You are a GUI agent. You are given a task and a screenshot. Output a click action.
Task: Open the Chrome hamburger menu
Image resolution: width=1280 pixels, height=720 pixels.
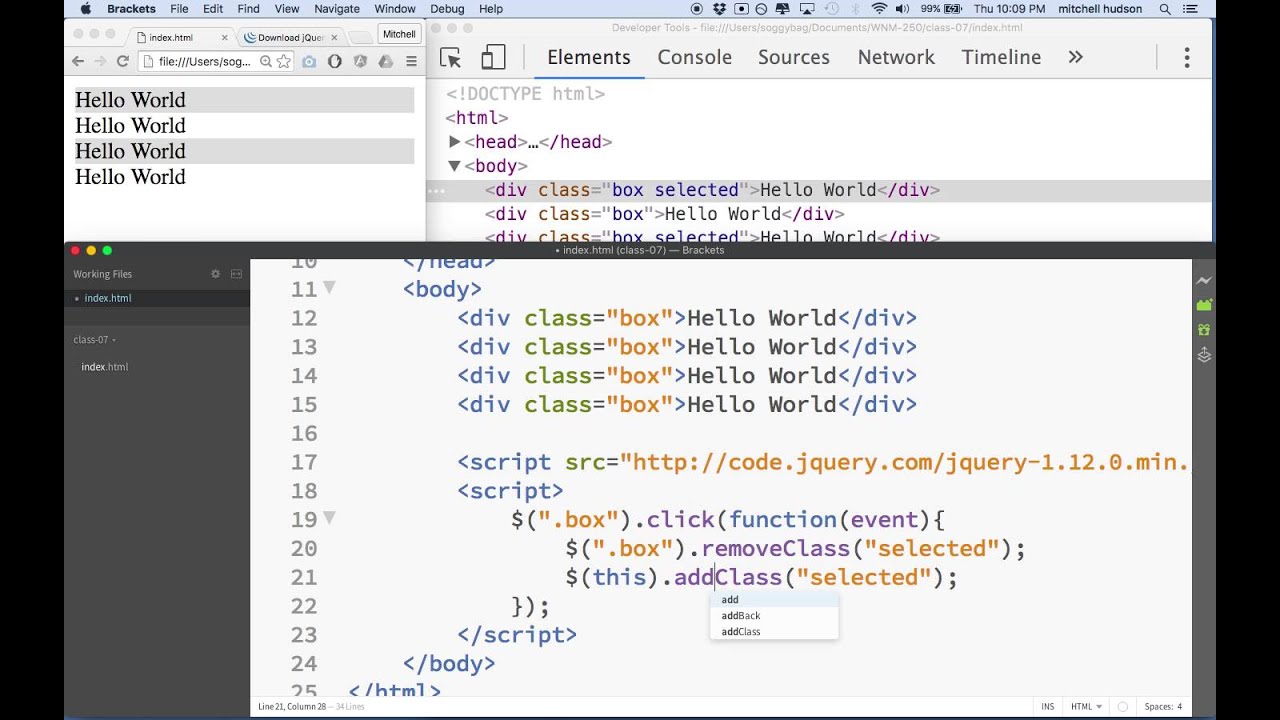411,61
